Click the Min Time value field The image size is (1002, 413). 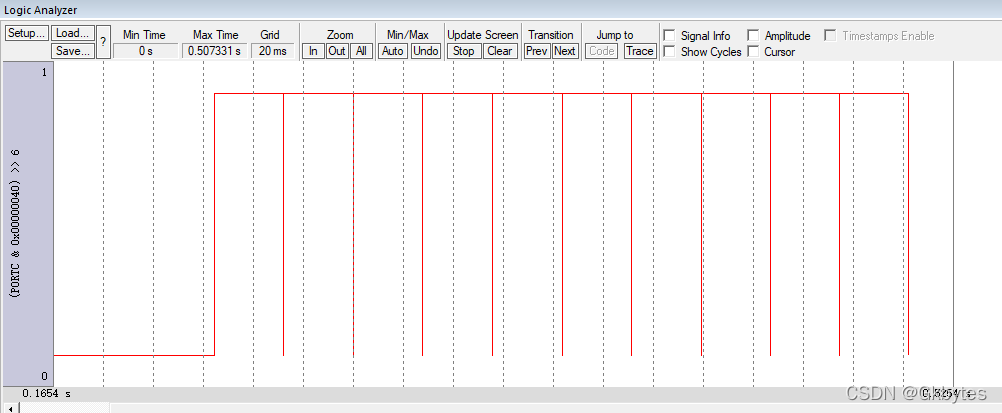pos(145,51)
